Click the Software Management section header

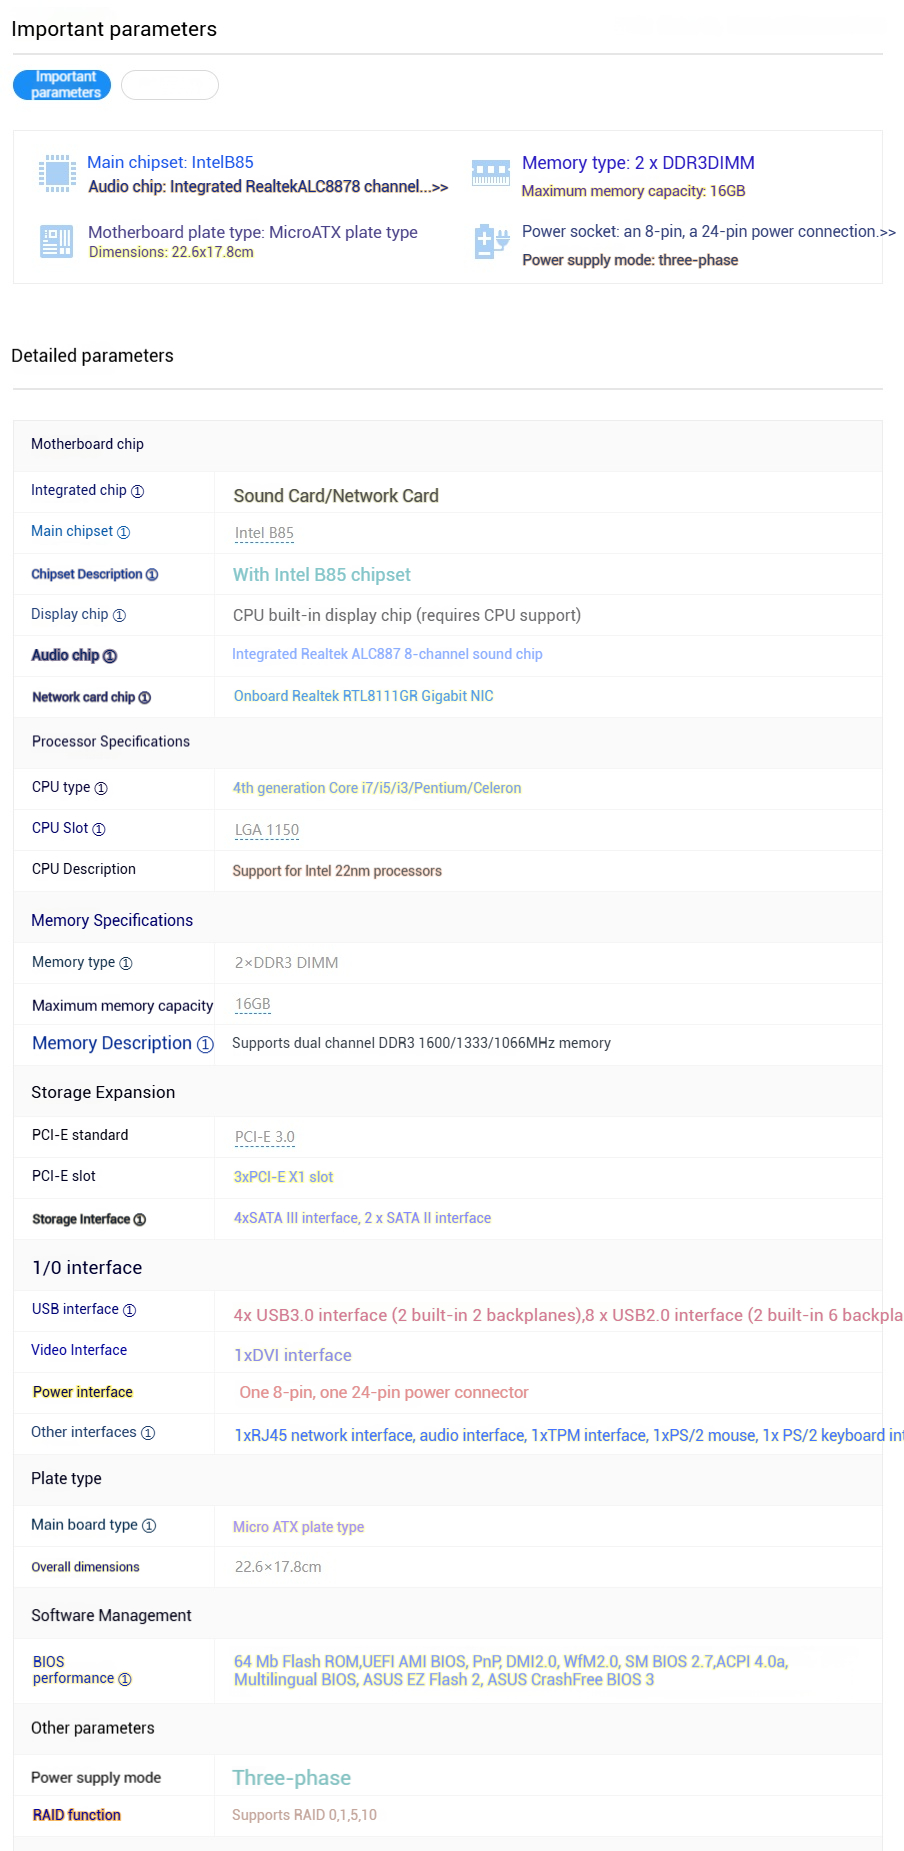pyautogui.click(x=111, y=1615)
